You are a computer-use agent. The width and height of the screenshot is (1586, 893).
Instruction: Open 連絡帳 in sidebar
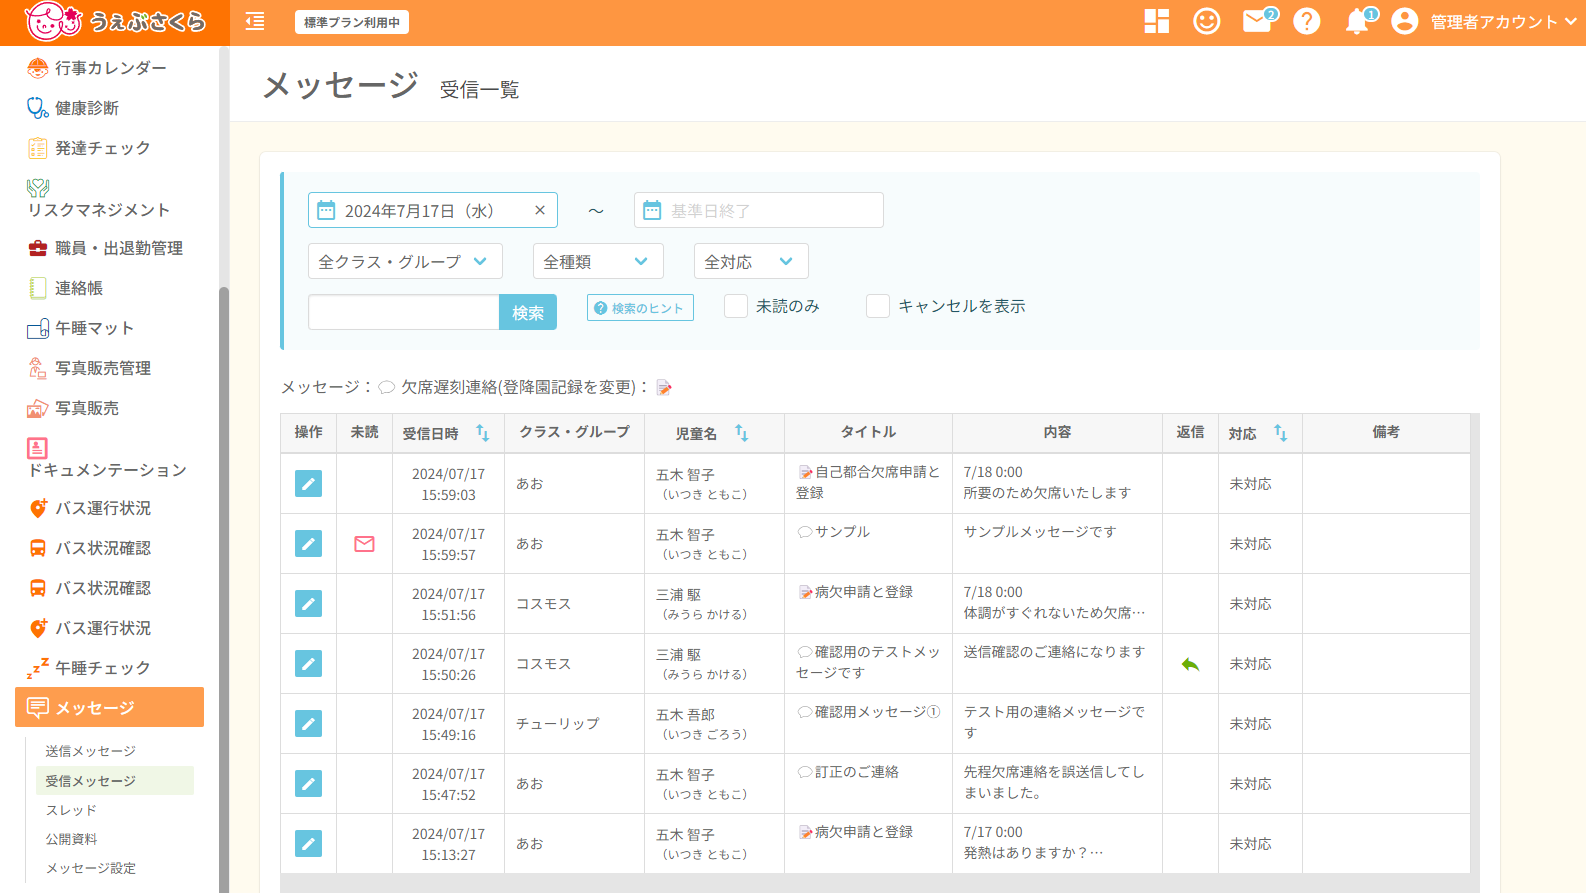click(x=79, y=288)
